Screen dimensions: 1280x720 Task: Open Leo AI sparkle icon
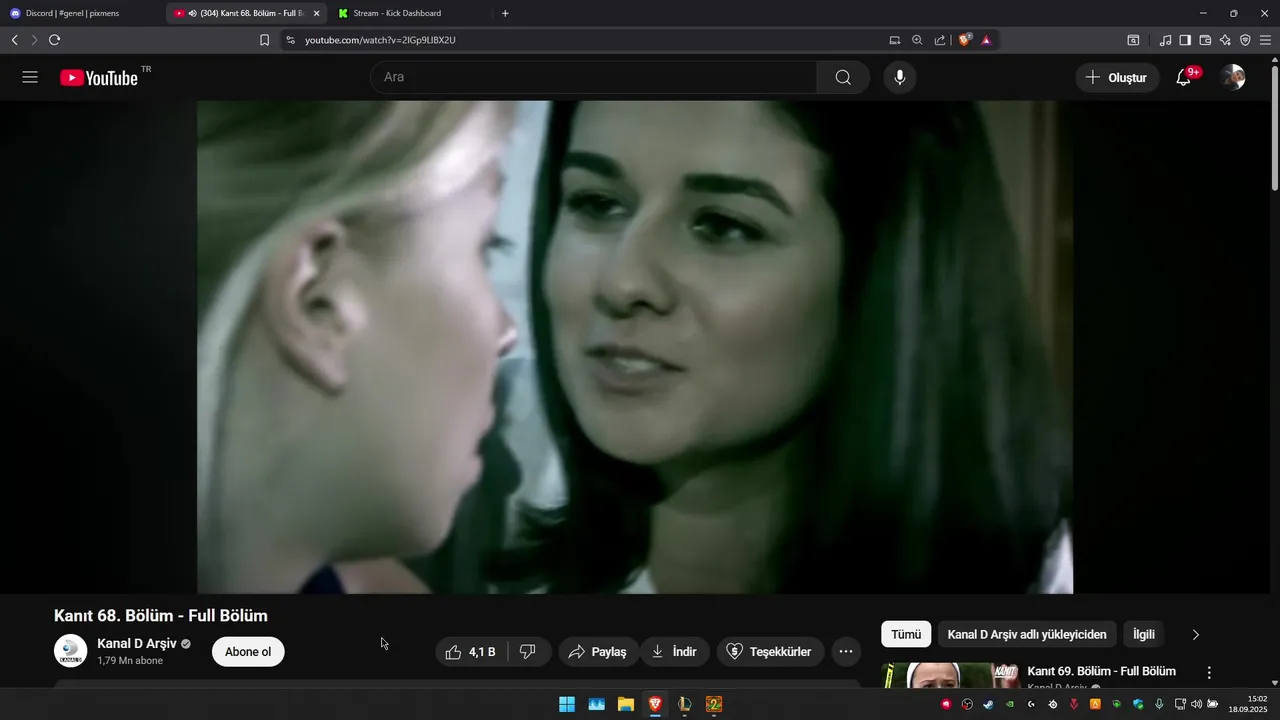click(1225, 40)
